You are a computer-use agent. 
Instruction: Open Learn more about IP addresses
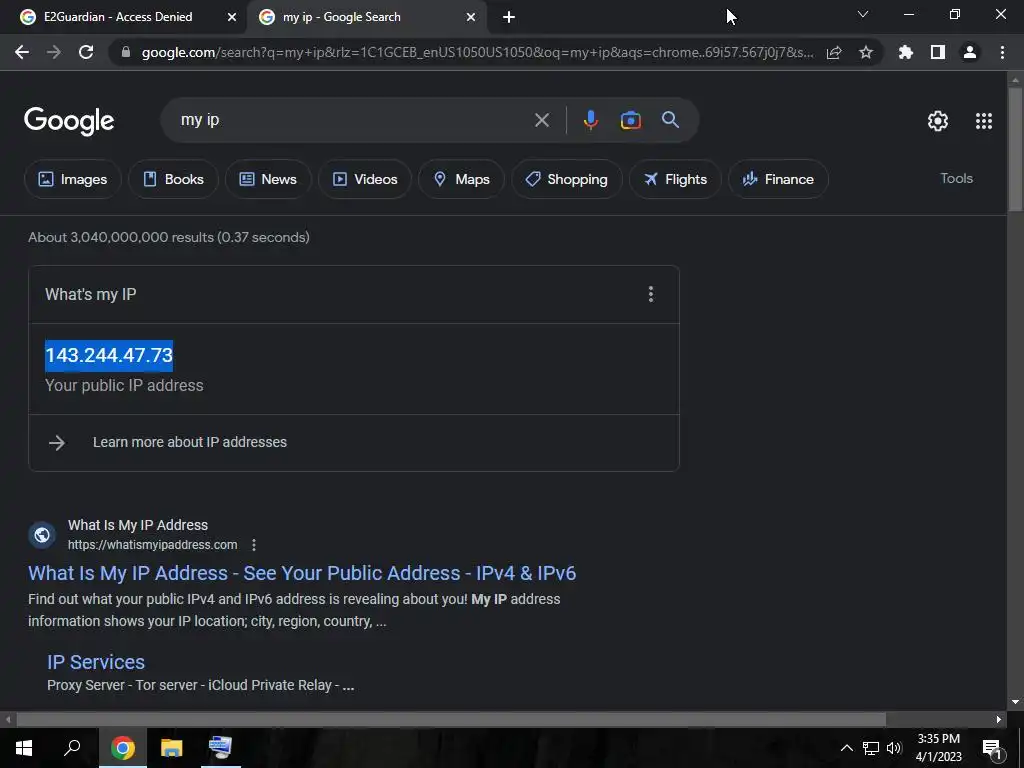coord(189,442)
